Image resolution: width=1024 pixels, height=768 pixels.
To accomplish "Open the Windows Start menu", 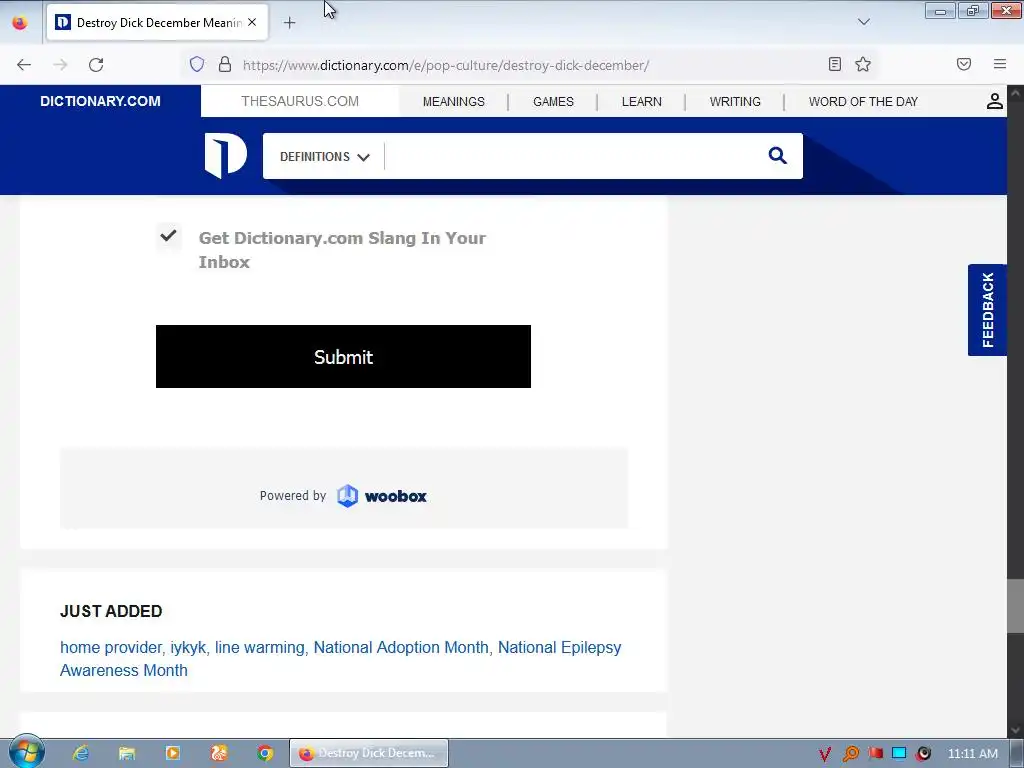I will (27, 752).
